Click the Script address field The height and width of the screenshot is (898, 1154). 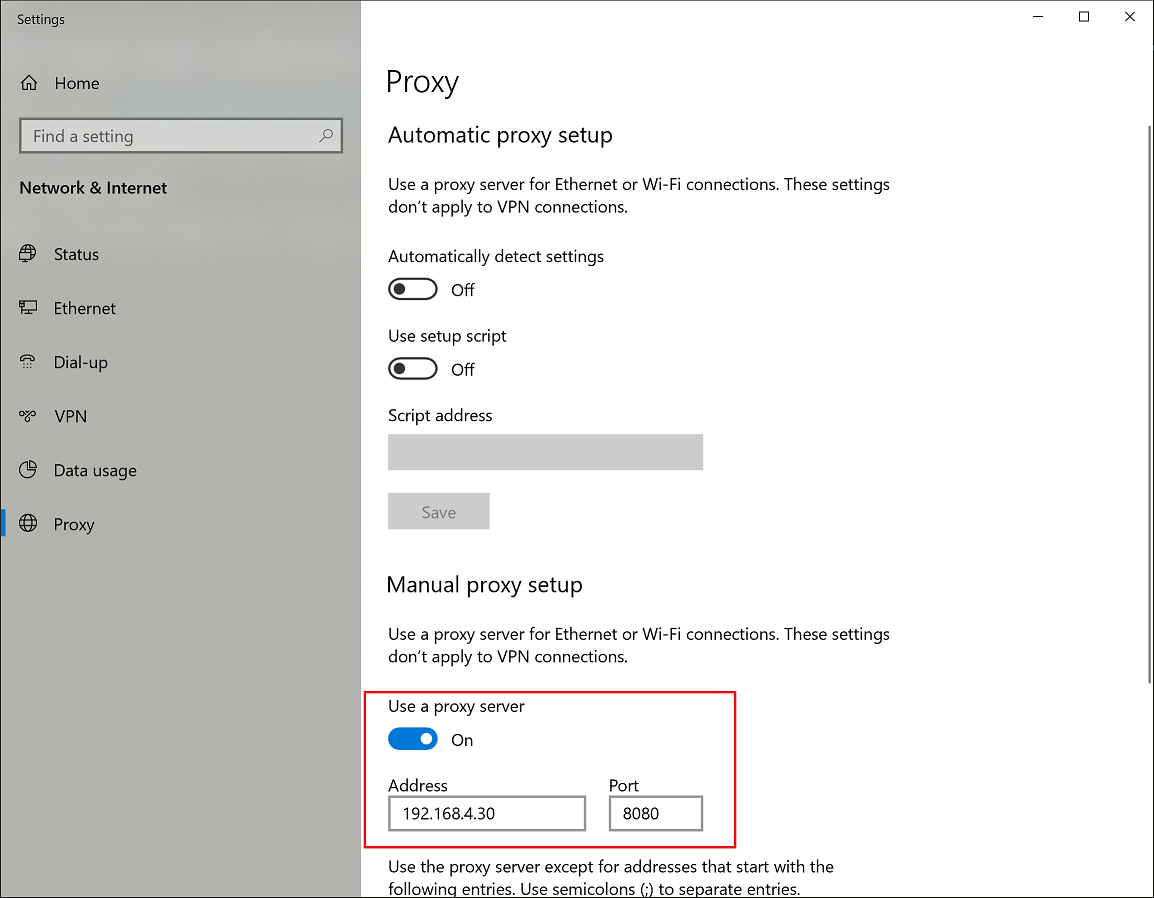pos(545,452)
